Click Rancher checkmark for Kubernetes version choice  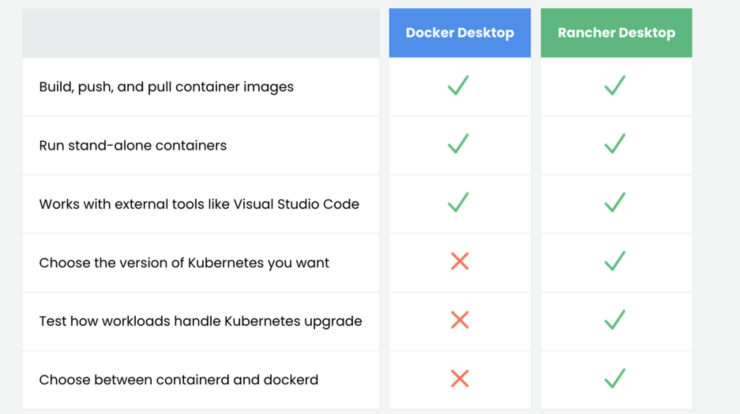coord(615,261)
